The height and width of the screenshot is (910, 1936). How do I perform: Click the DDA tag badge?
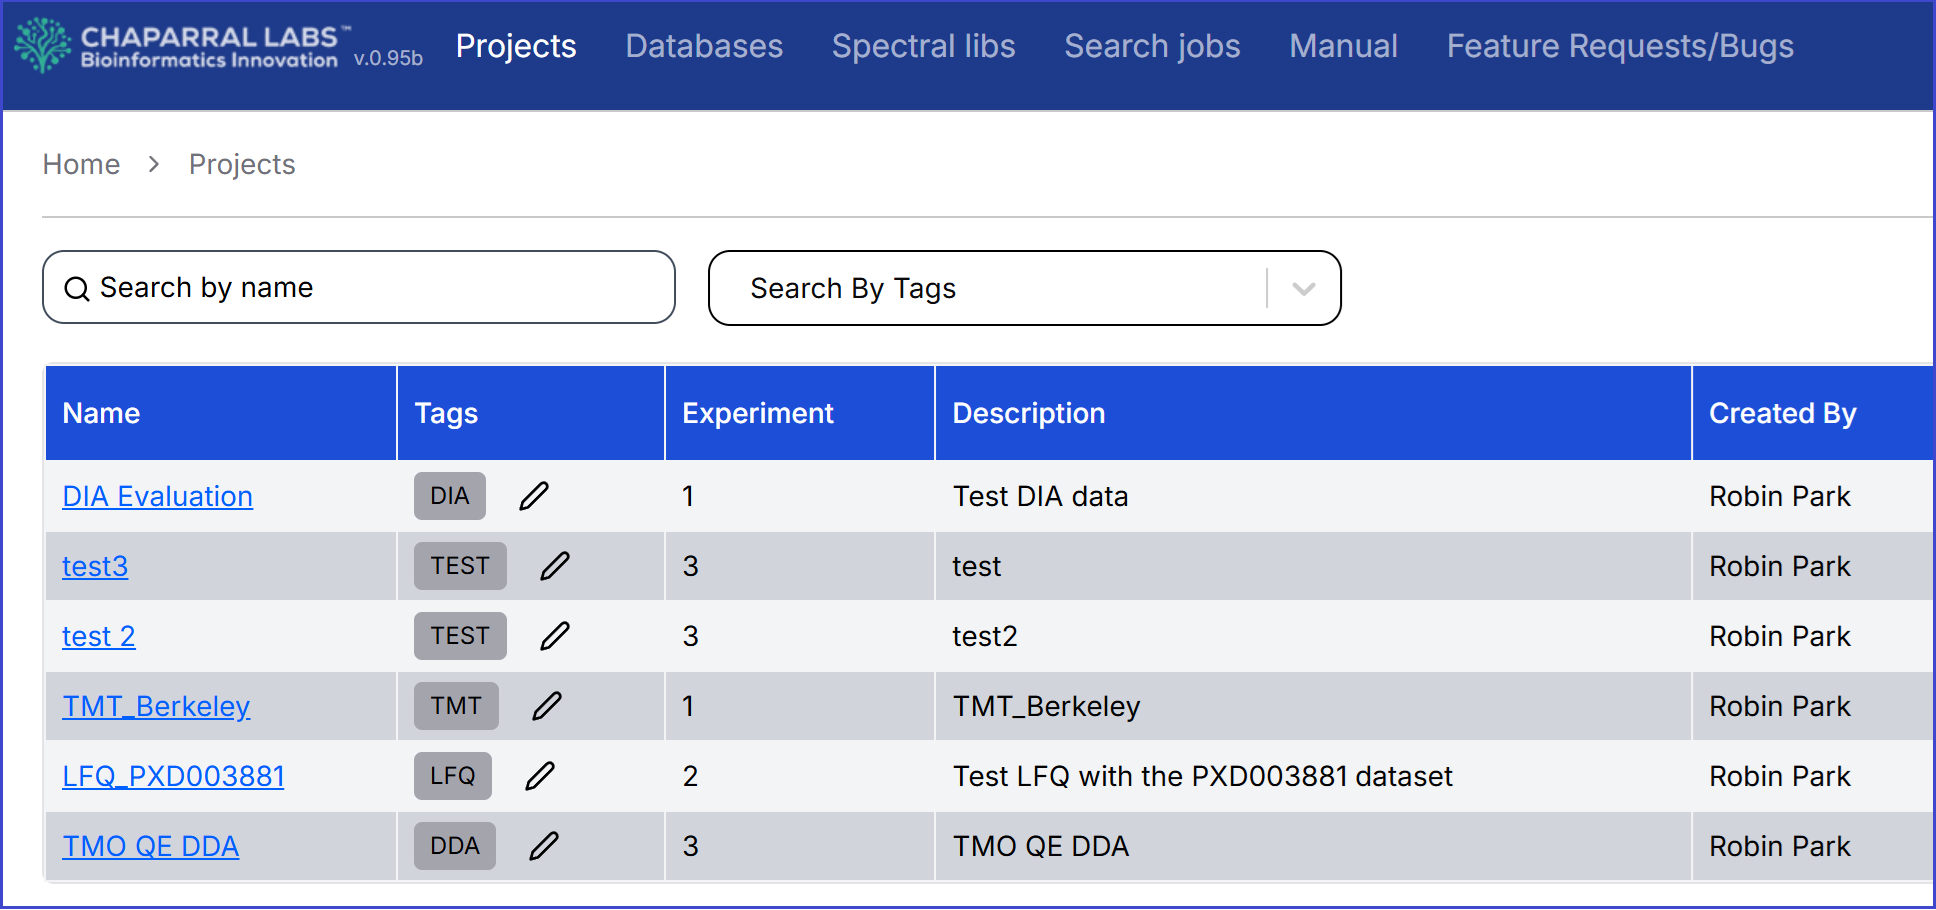pyautogui.click(x=455, y=846)
